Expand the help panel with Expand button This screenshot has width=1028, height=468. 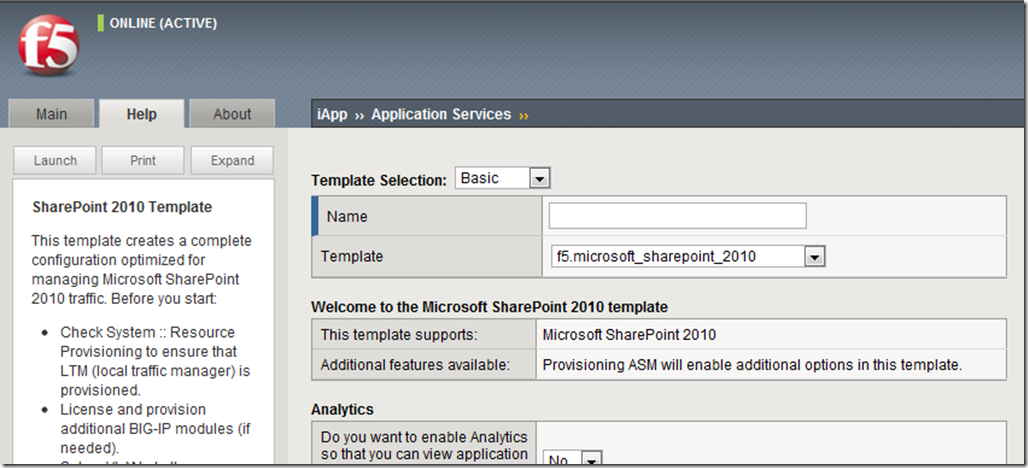click(232, 161)
